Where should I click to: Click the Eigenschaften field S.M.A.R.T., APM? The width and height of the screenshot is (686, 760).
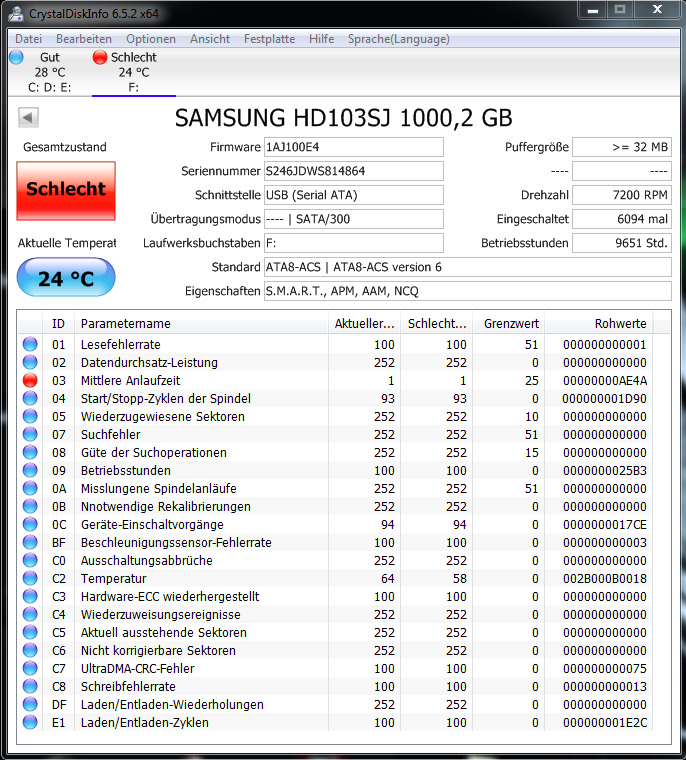click(x=468, y=291)
